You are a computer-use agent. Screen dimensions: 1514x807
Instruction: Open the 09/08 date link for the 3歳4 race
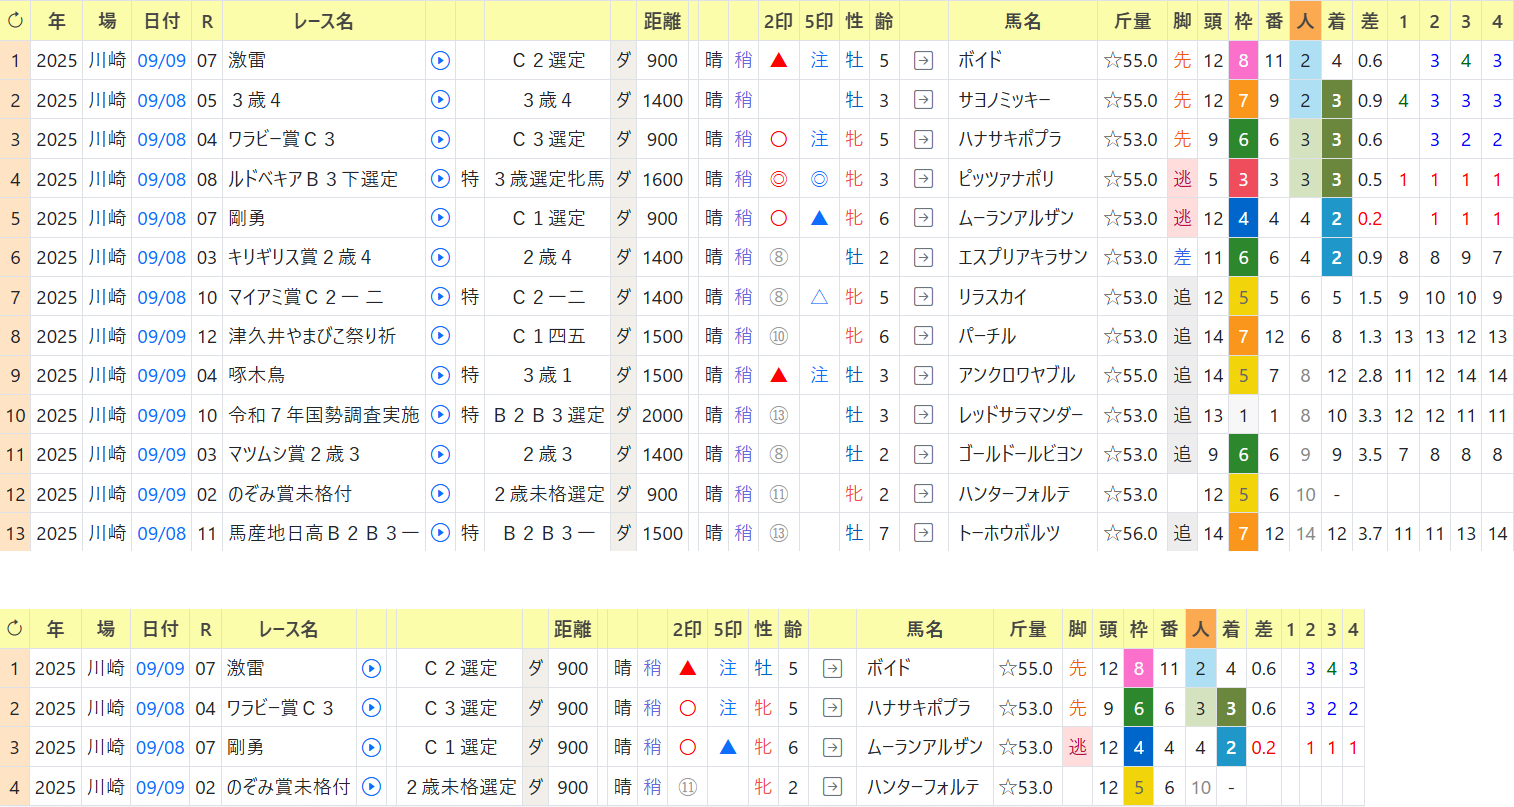click(x=161, y=100)
